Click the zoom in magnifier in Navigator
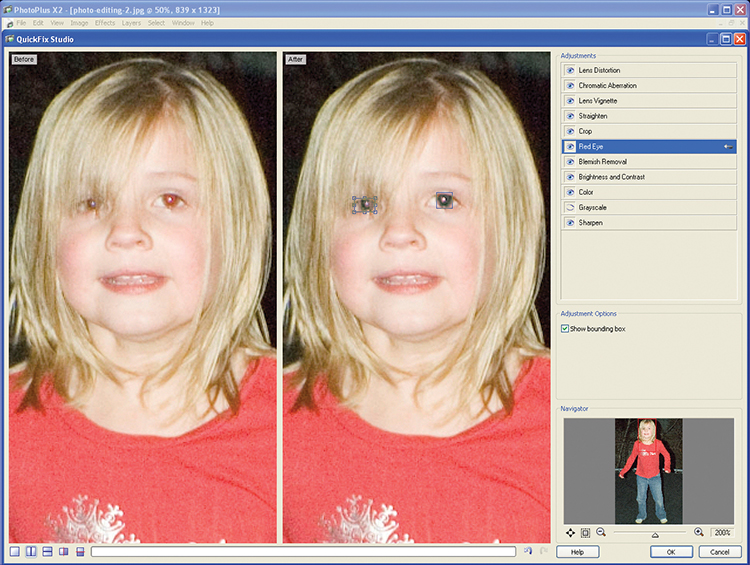Image resolution: width=750 pixels, height=565 pixels. click(698, 533)
